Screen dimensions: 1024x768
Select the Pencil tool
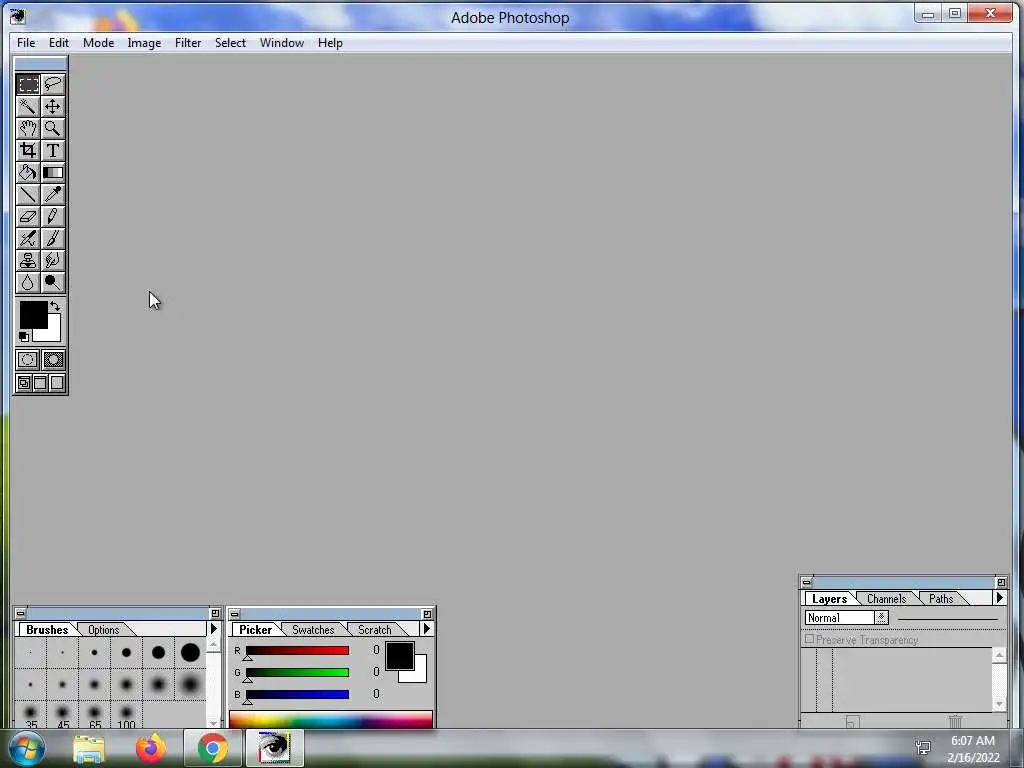click(53, 216)
